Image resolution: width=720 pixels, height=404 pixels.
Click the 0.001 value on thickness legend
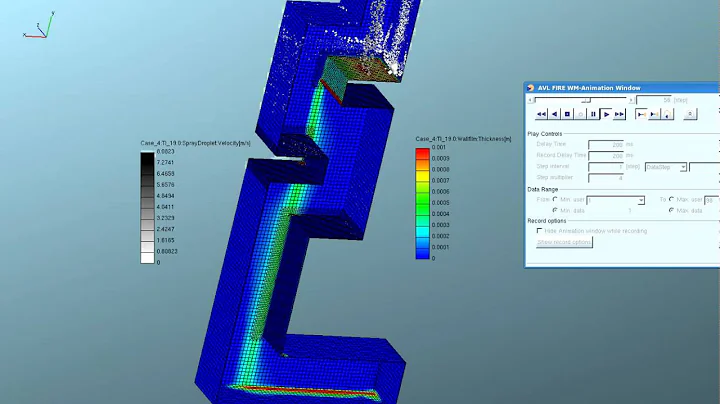439,147
